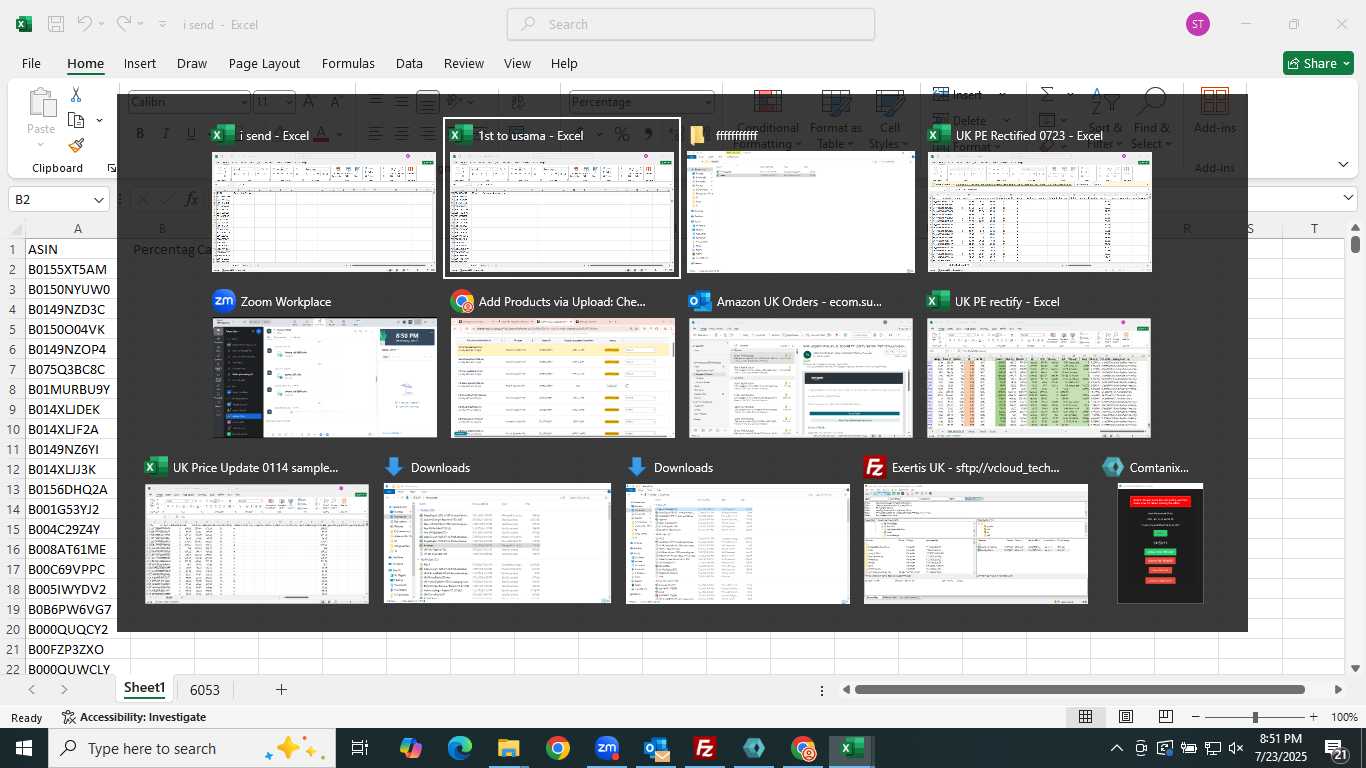The height and width of the screenshot is (768, 1366).
Task: Click the 100% zoom level
Action: point(1344,717)
